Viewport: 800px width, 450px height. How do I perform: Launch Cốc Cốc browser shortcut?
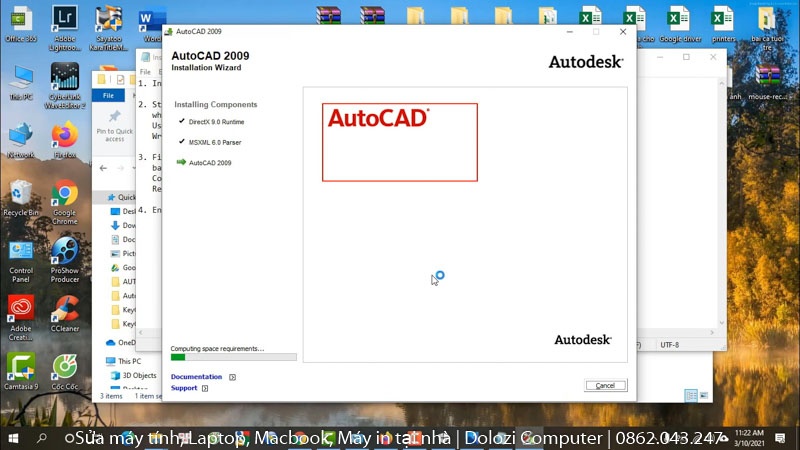pyautogui.click(x=65, y=372)
